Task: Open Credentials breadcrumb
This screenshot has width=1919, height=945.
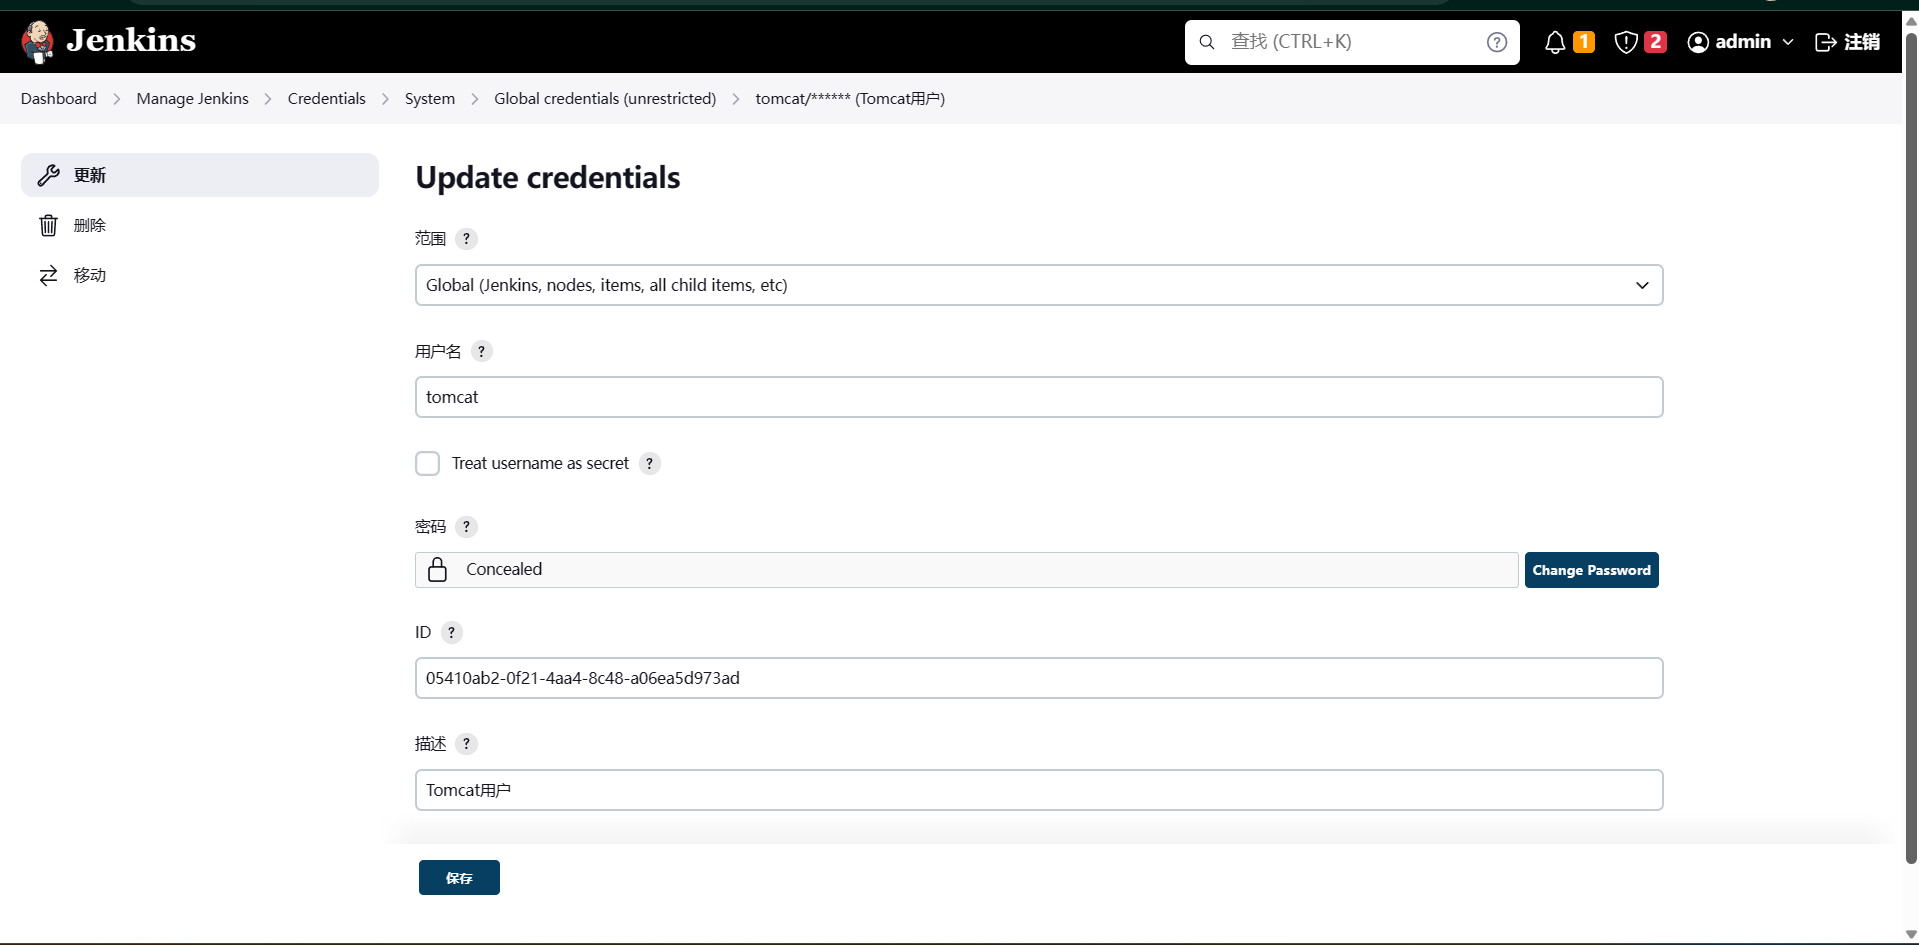Action: pos(326,98)
